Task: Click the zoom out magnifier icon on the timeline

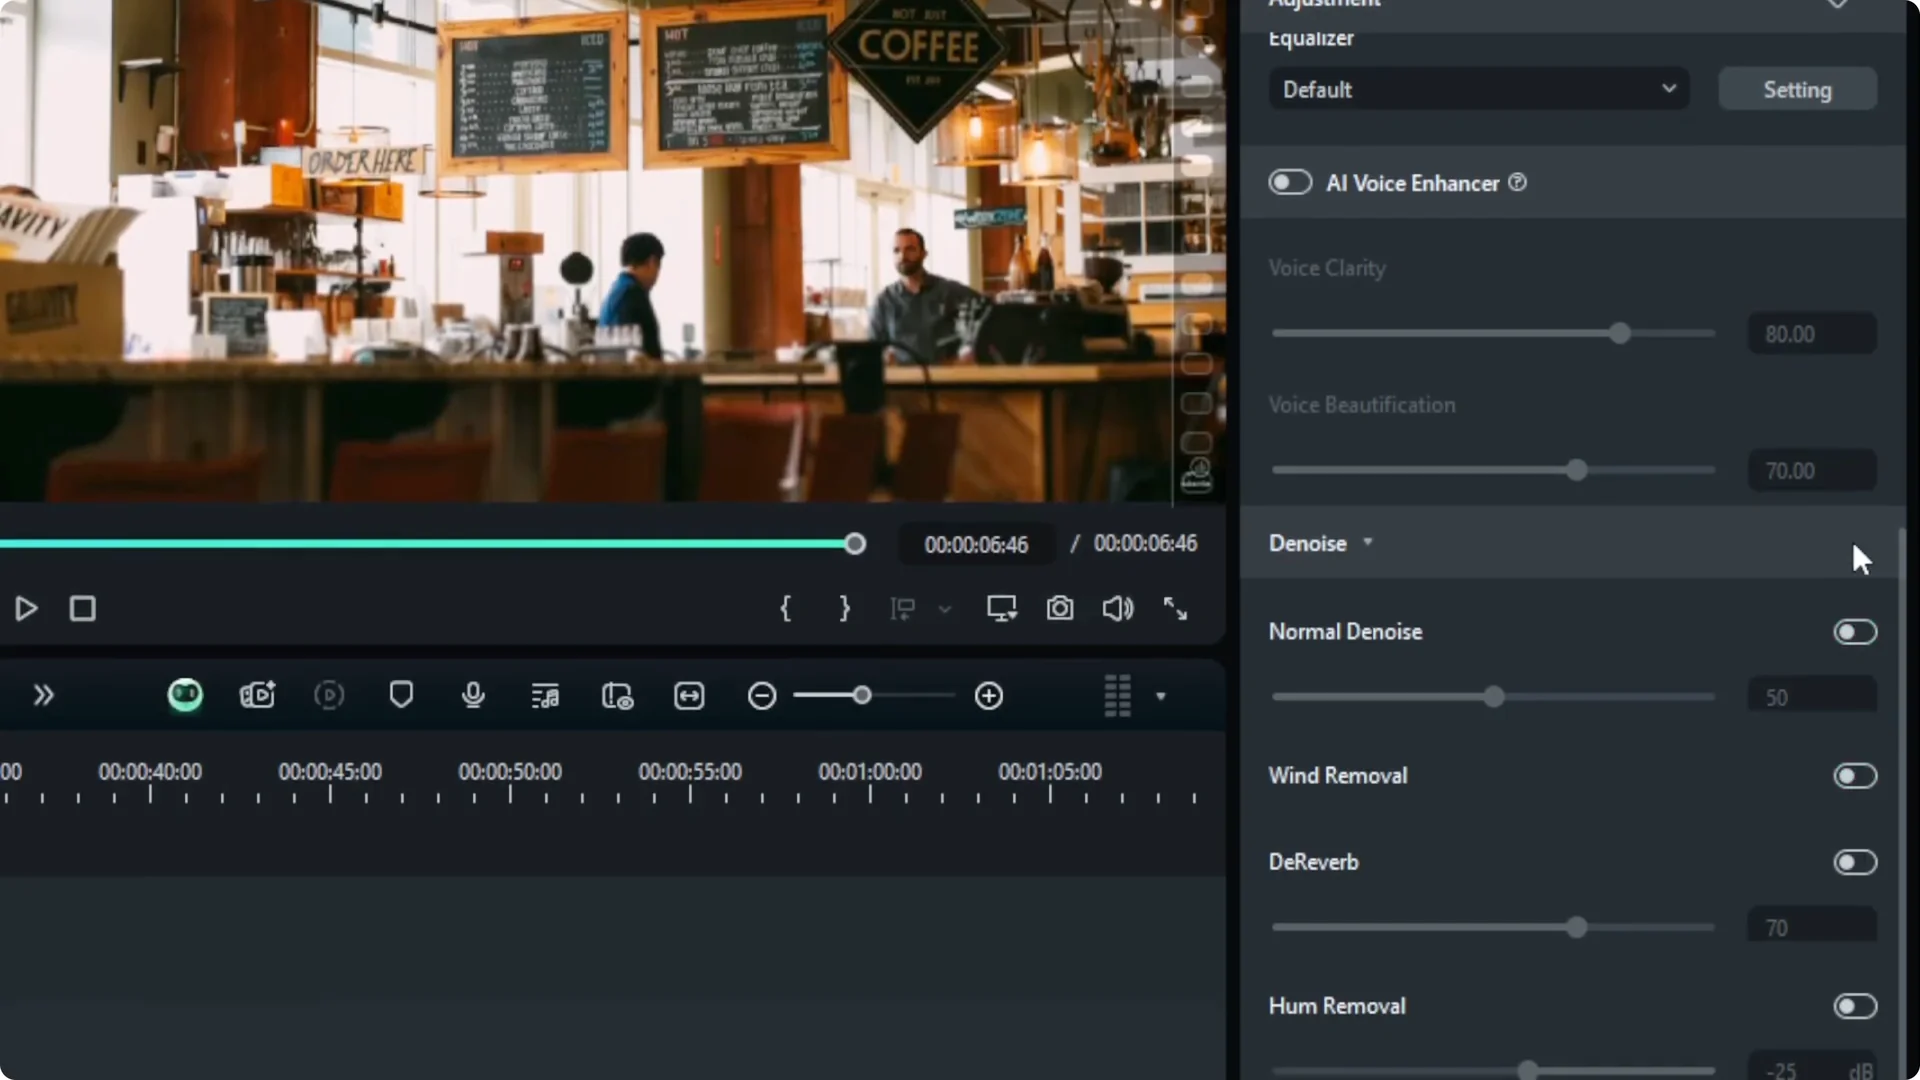Action: tap(761, 696)
